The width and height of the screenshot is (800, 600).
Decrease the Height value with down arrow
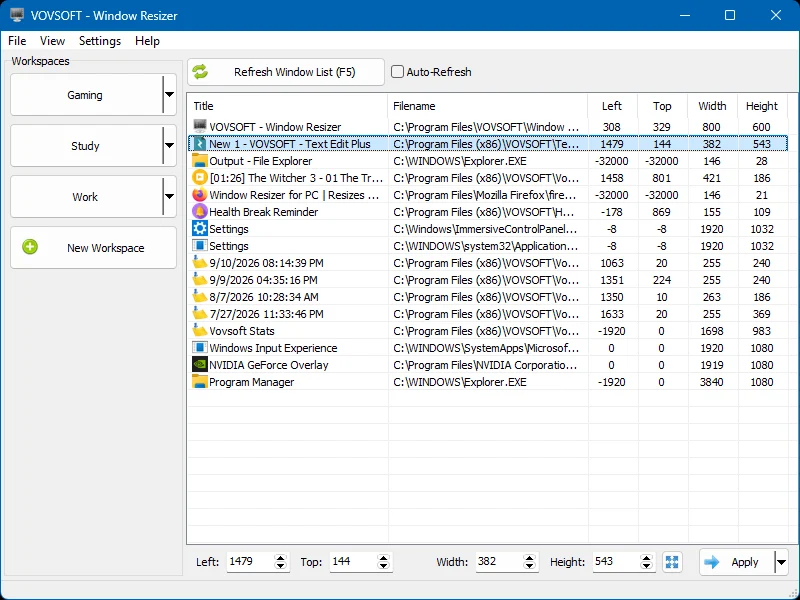pyautogui.click(x=646, y=566)
